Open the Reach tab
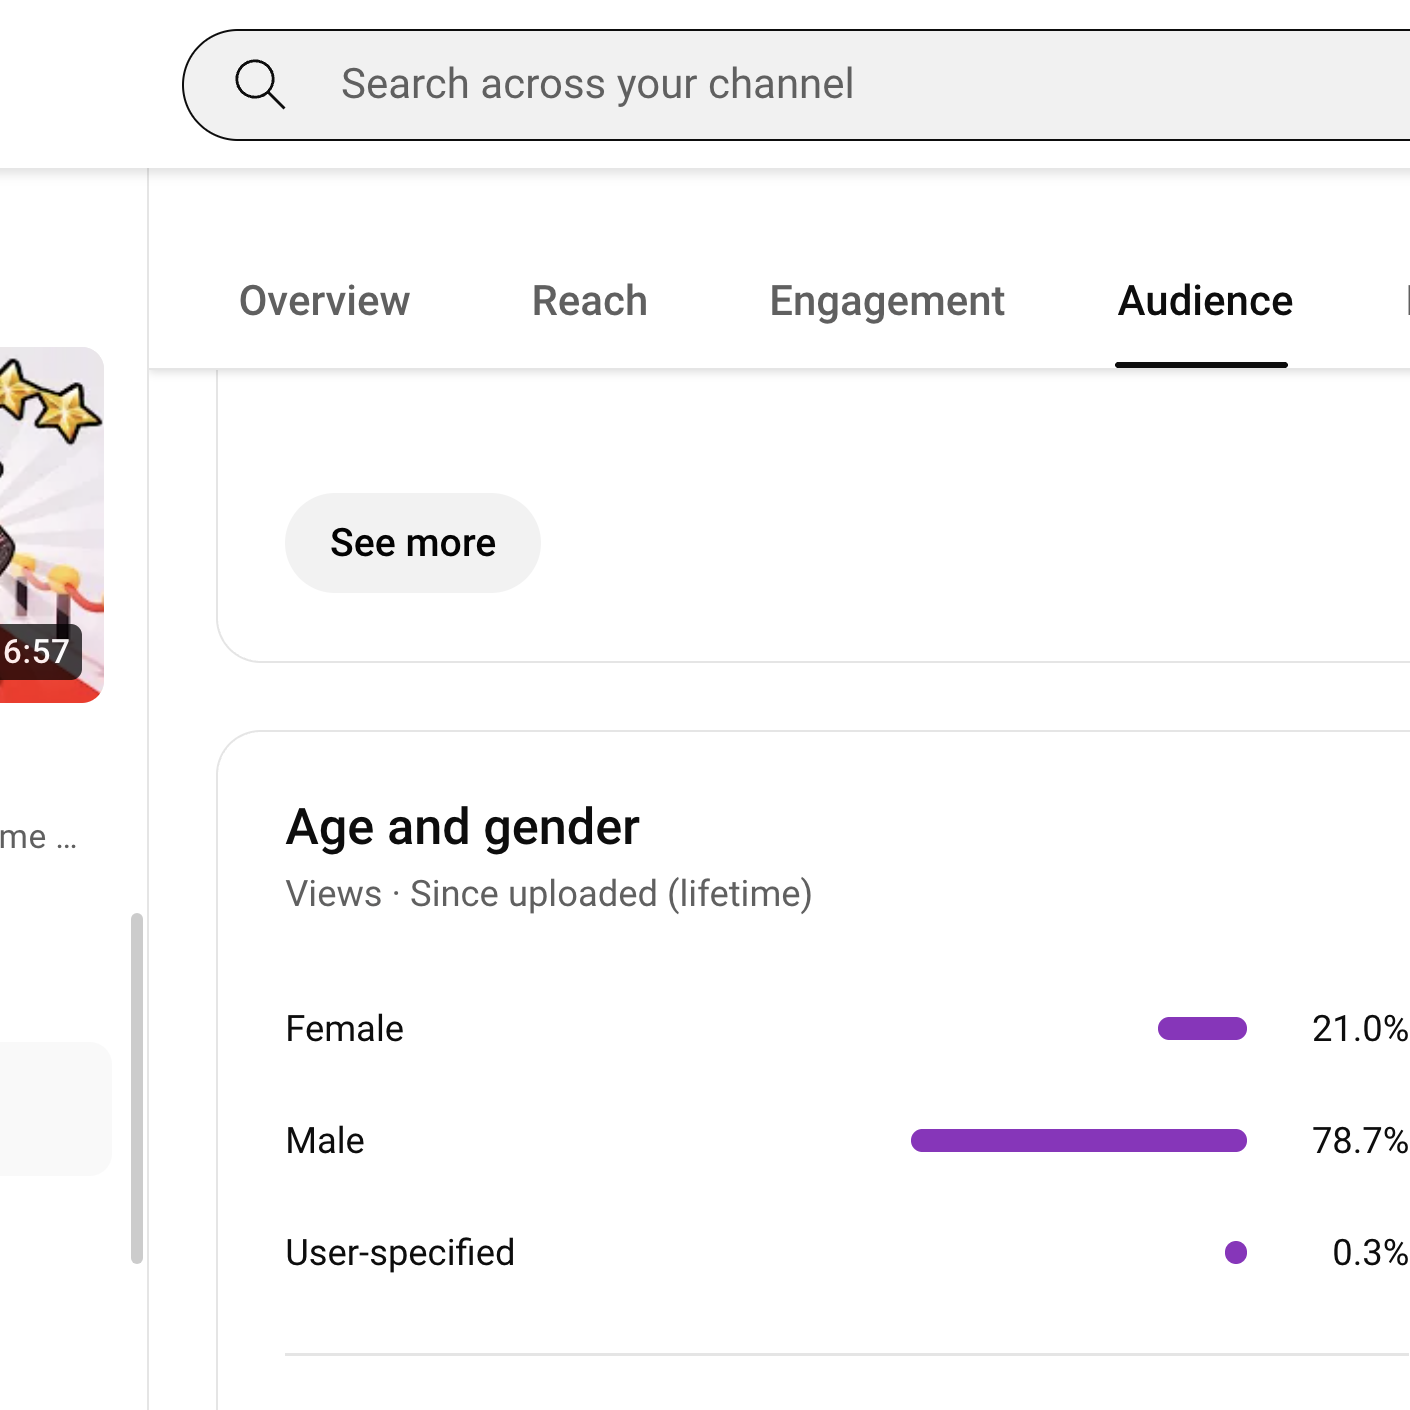1410x1410 pixels. 589,301
